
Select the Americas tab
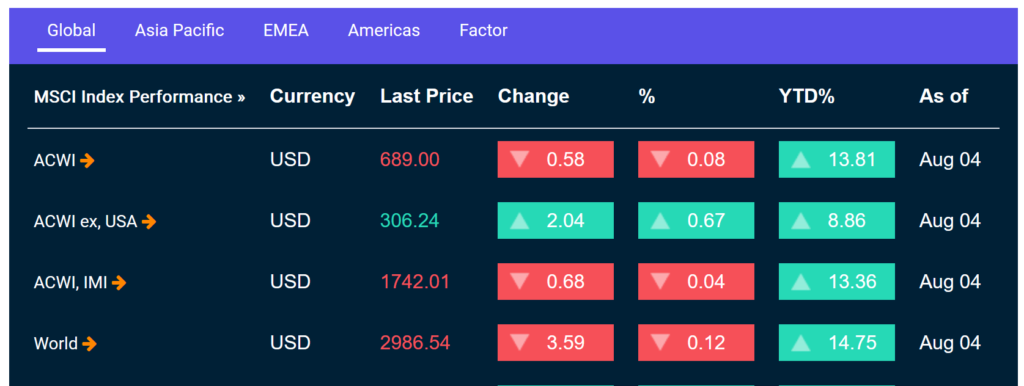click(384, 30)
